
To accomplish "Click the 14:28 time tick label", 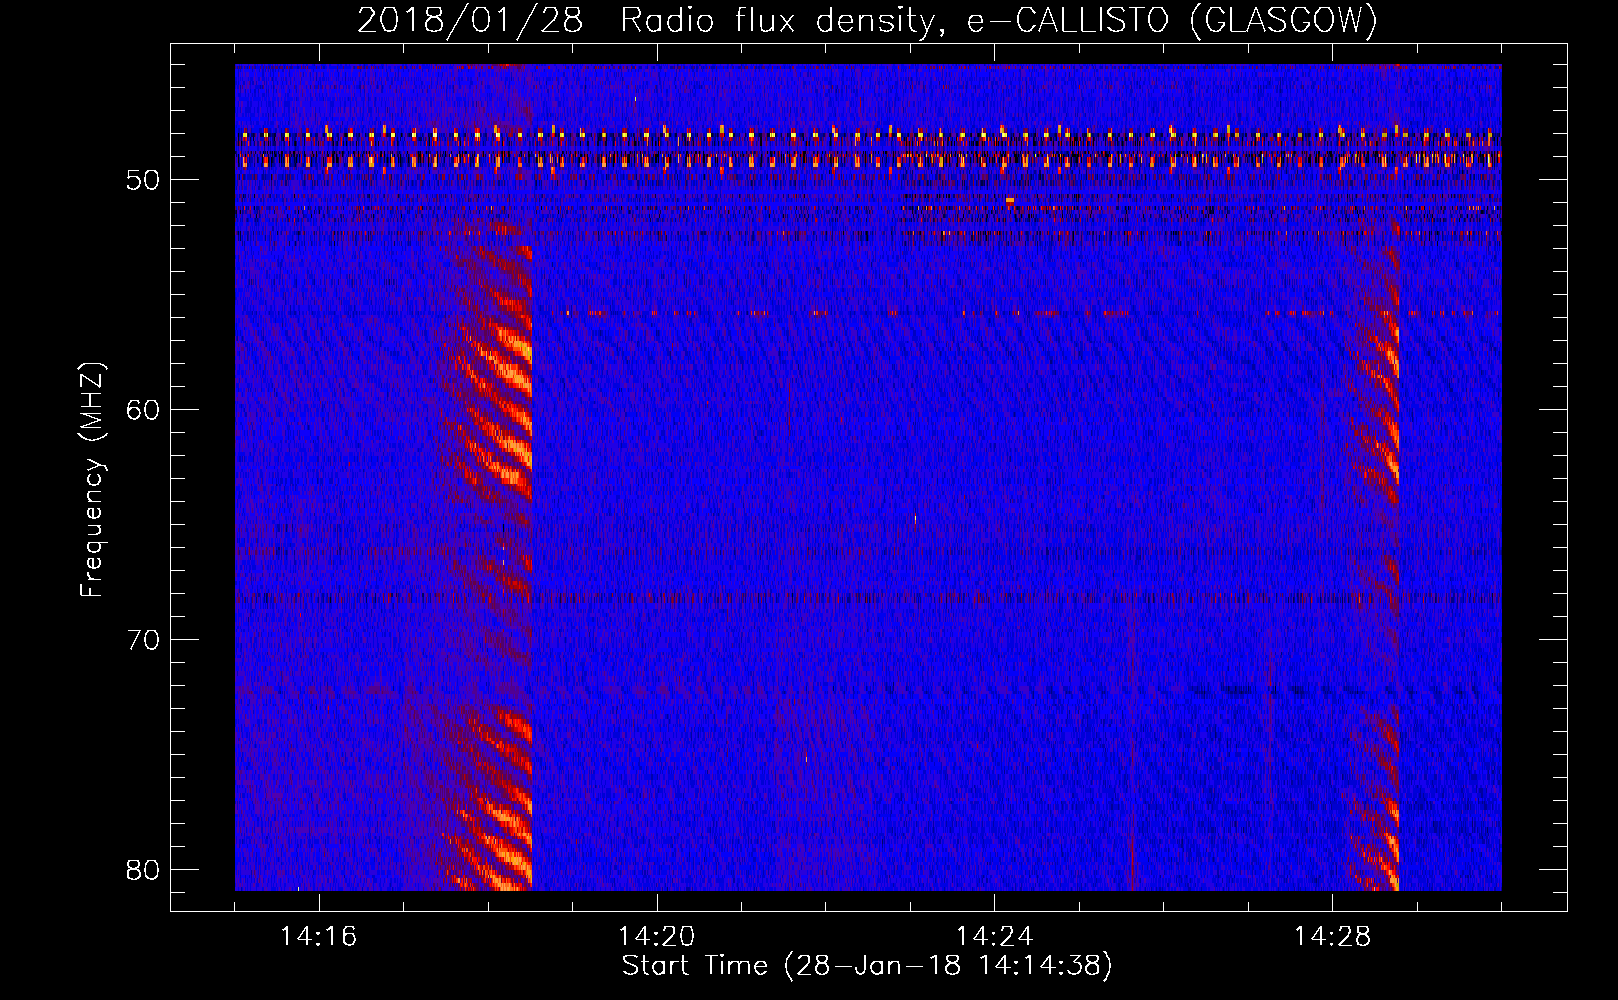I will point(1333,936).
